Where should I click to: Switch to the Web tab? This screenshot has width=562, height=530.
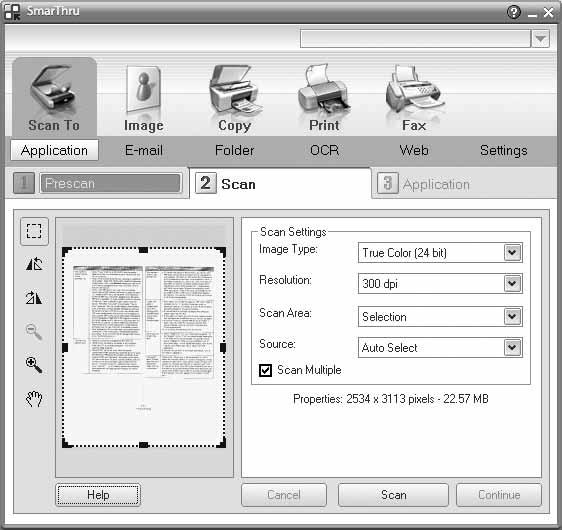point(414,150)
